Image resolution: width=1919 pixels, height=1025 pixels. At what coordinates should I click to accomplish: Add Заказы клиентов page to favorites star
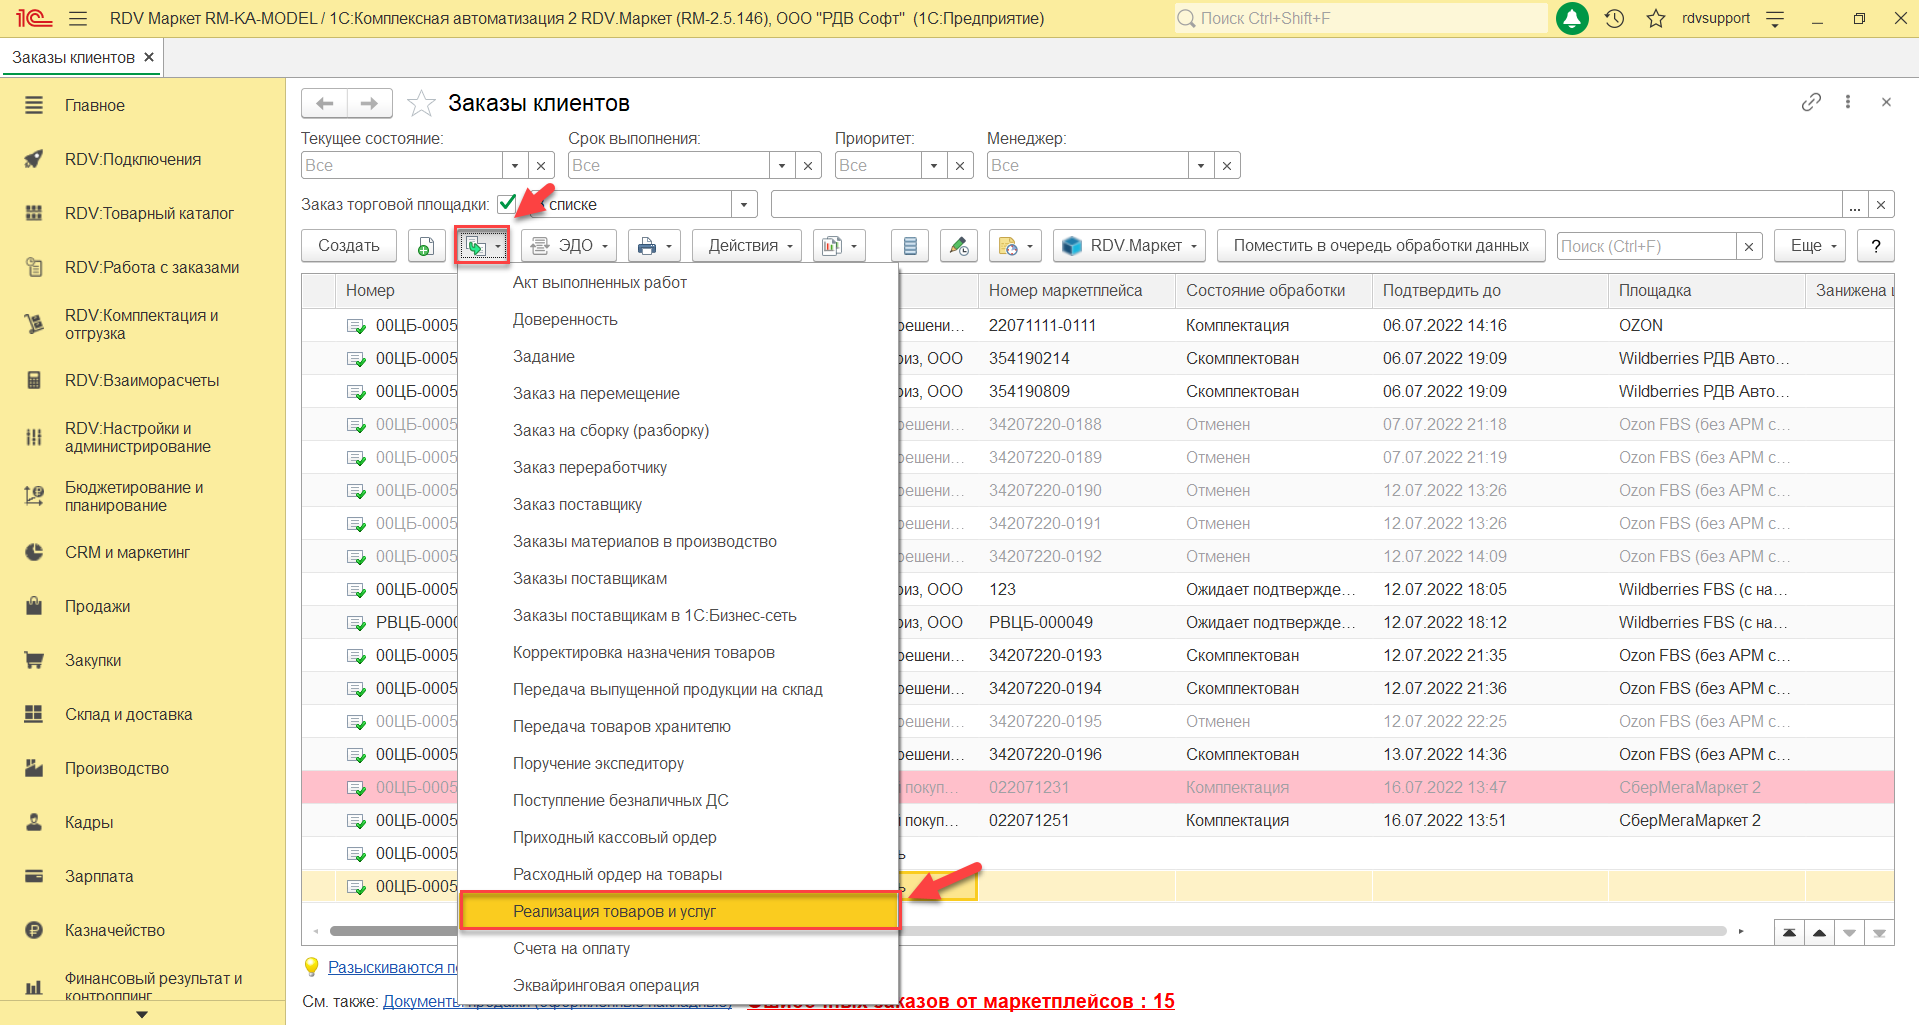click(x=421, y=103)
